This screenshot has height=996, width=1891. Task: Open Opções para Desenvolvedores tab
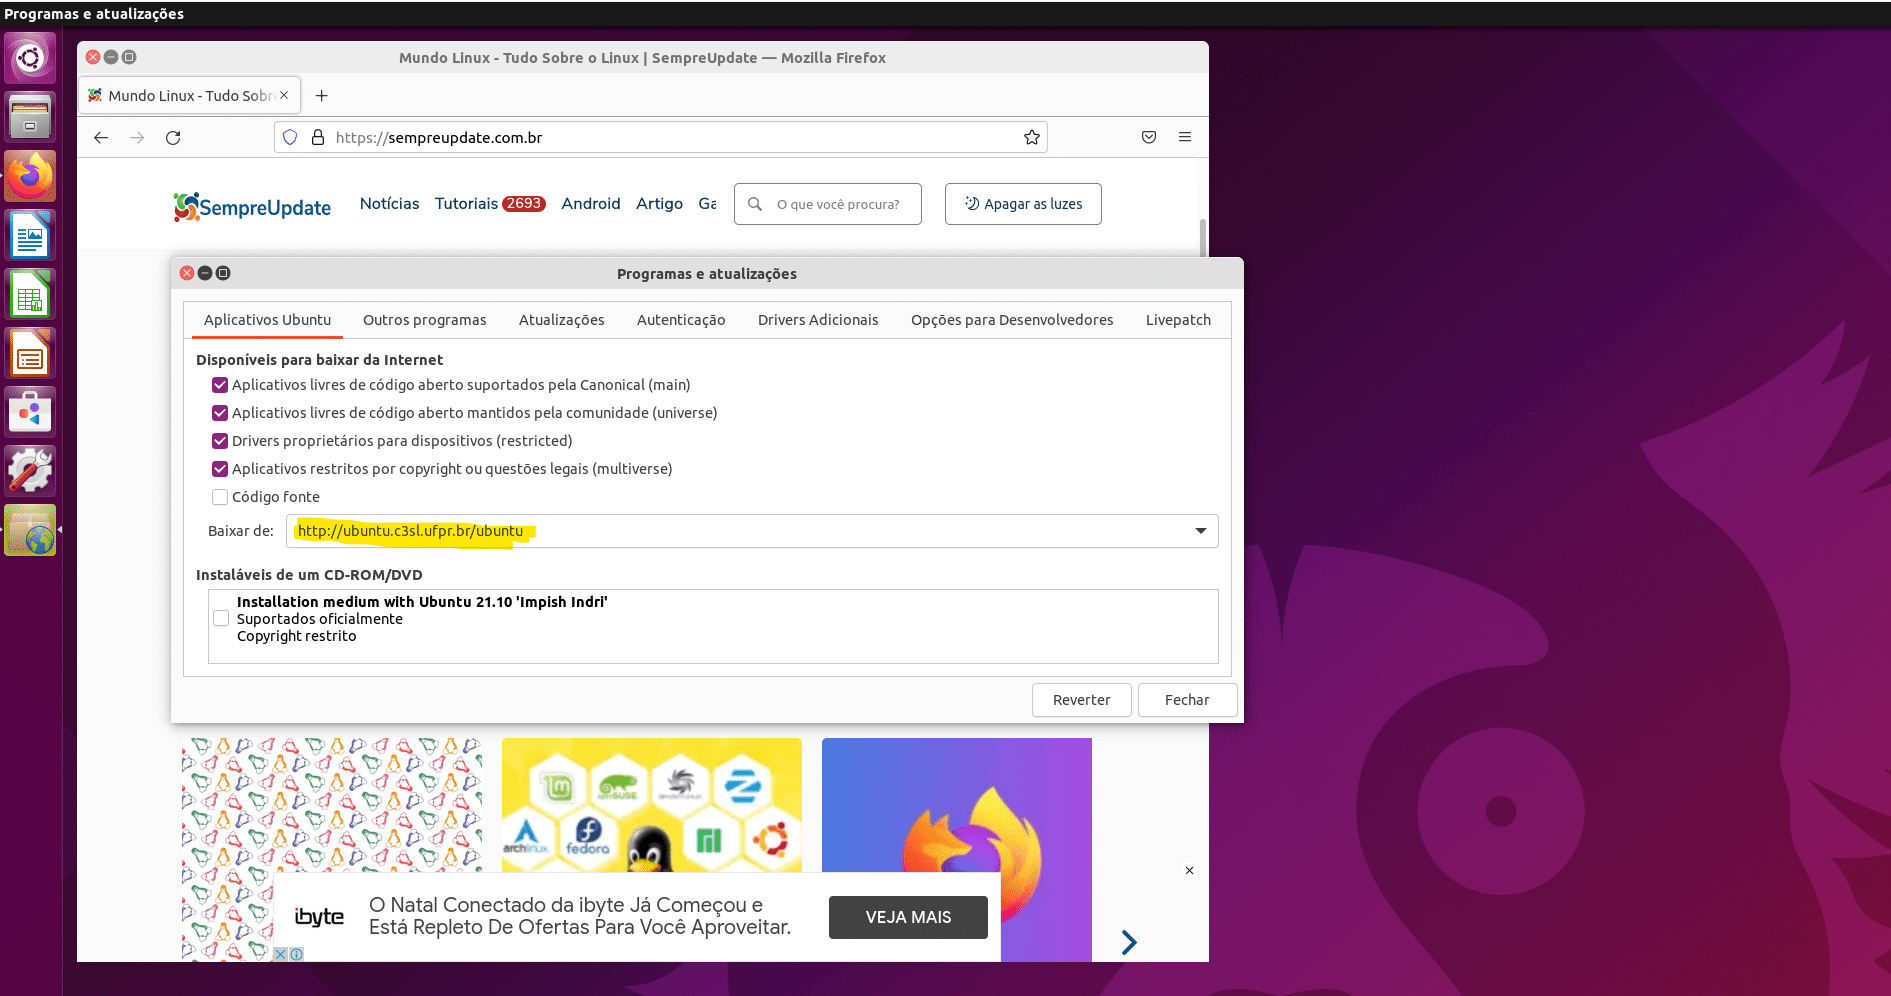1012,320
